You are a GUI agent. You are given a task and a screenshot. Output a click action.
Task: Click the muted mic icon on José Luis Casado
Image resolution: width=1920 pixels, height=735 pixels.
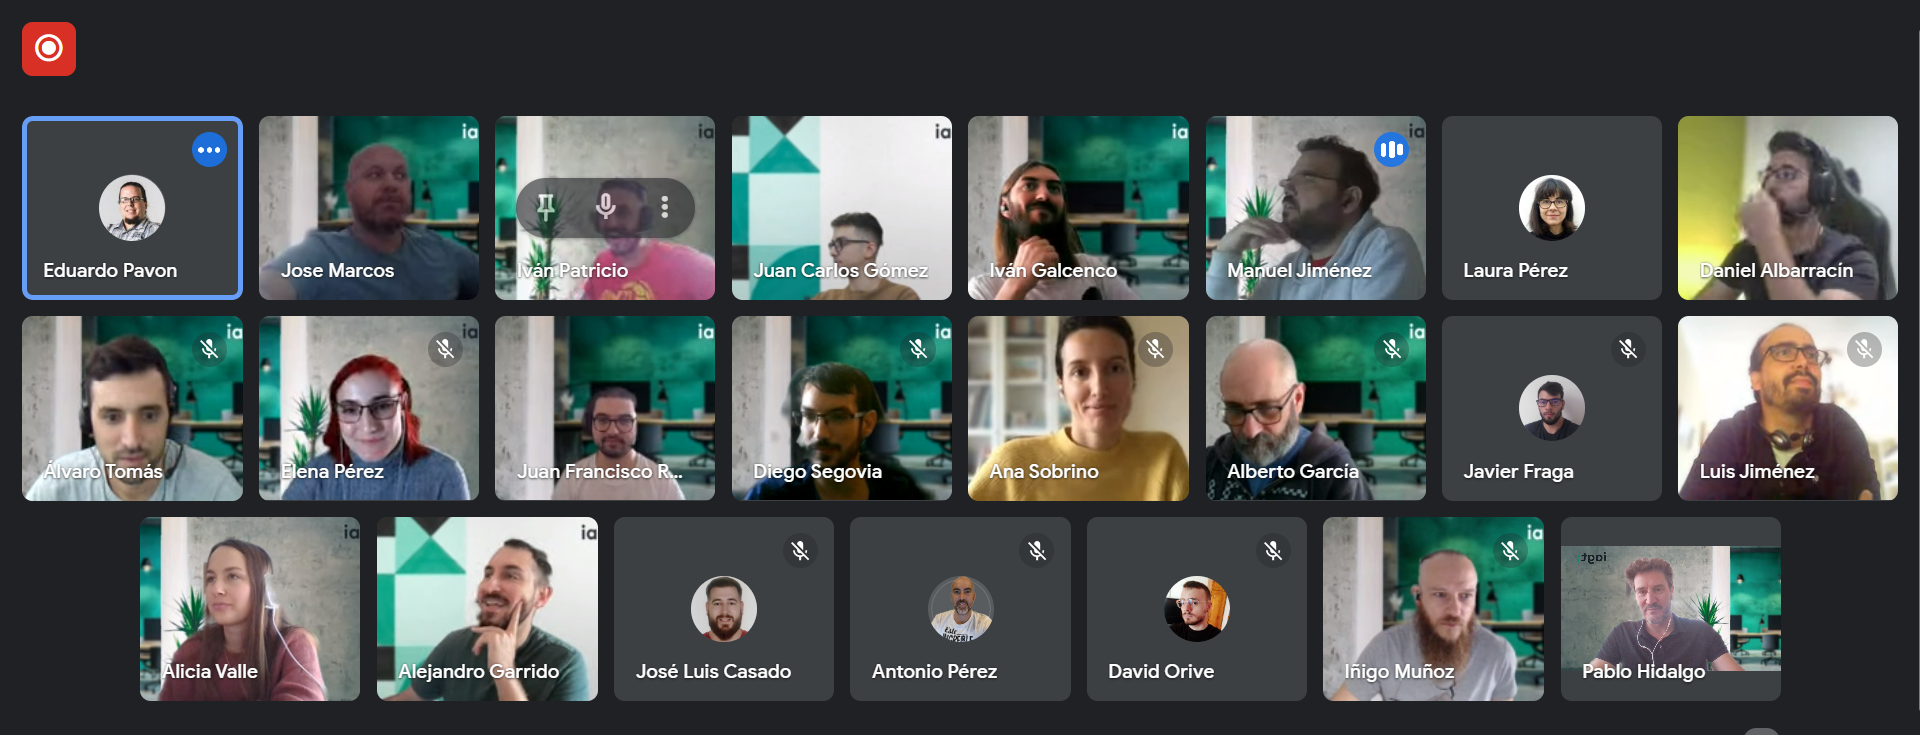click(x=800, y=550)
